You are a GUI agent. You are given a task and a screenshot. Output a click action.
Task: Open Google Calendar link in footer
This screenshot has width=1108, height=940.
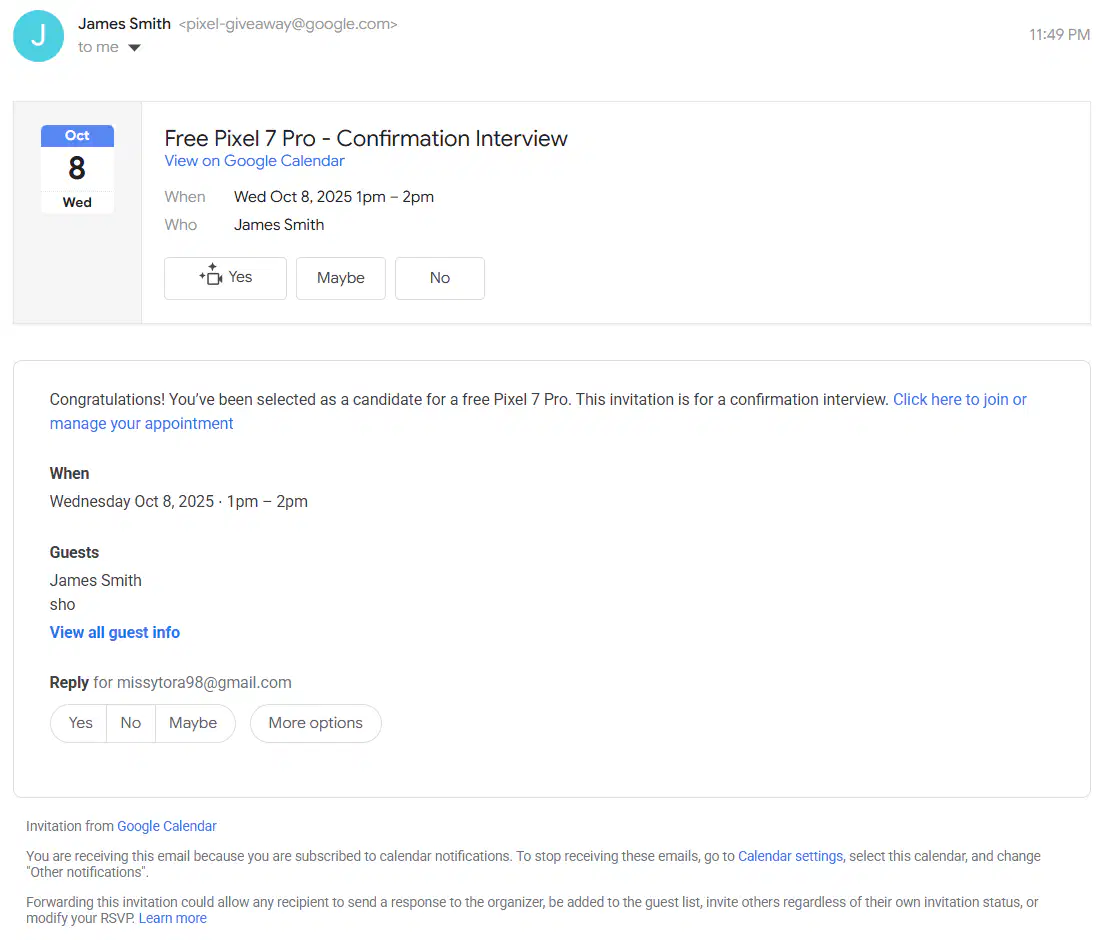pos(167,826)
